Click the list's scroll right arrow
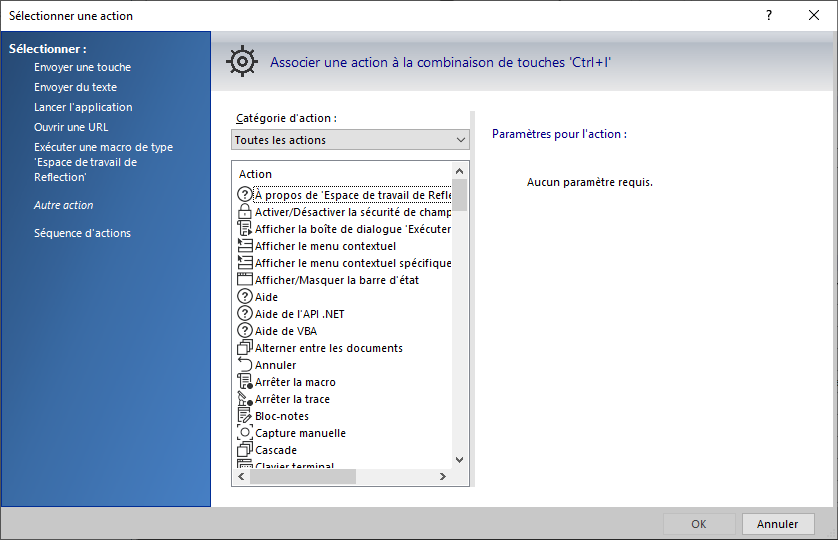 (x=443, y=476)
